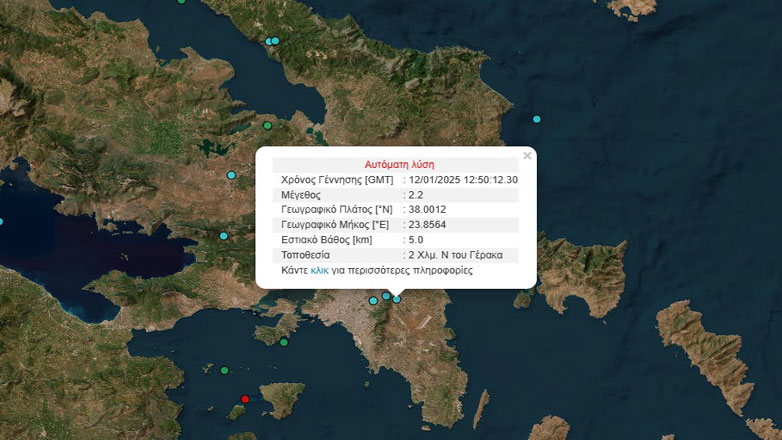Select the green marker above the popup's left corner

point(267,126)
